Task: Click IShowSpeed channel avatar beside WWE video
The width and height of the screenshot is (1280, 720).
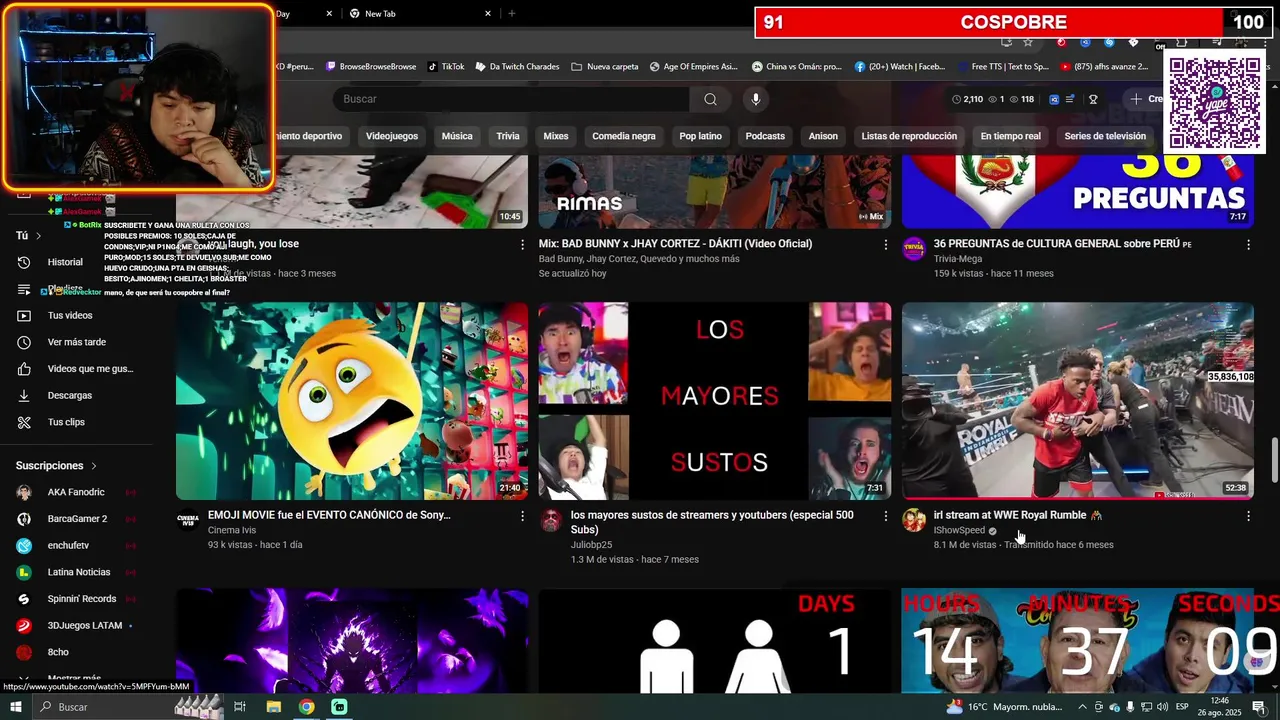Action: (x=914, y=520)
